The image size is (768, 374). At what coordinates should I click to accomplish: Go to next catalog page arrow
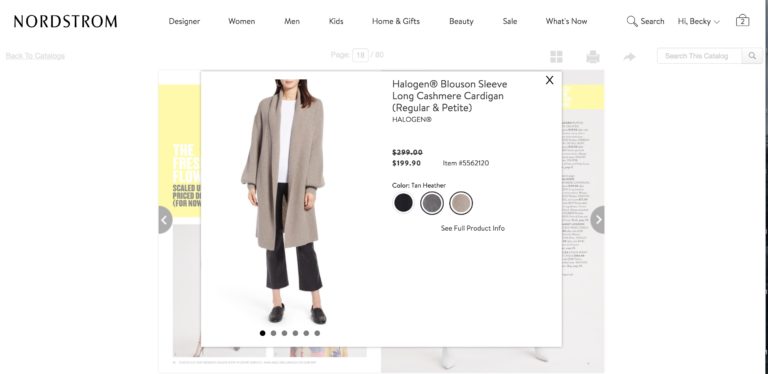(598, 220)
